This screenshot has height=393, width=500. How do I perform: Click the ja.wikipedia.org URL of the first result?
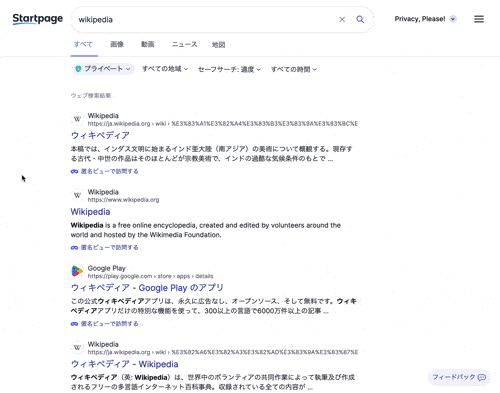tap(223, 124)
